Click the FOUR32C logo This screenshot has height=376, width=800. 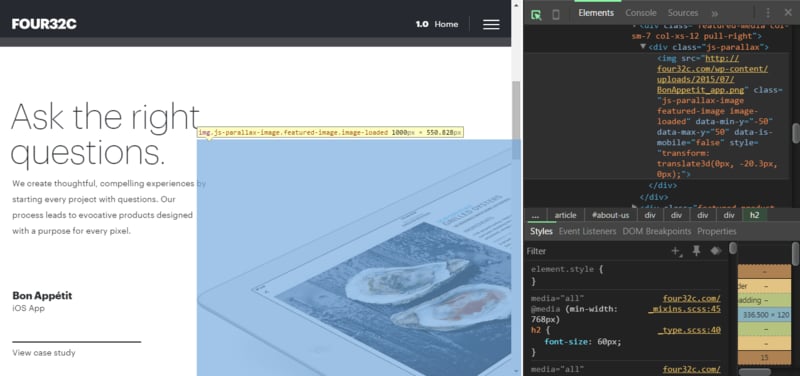(x=44, y=24)
